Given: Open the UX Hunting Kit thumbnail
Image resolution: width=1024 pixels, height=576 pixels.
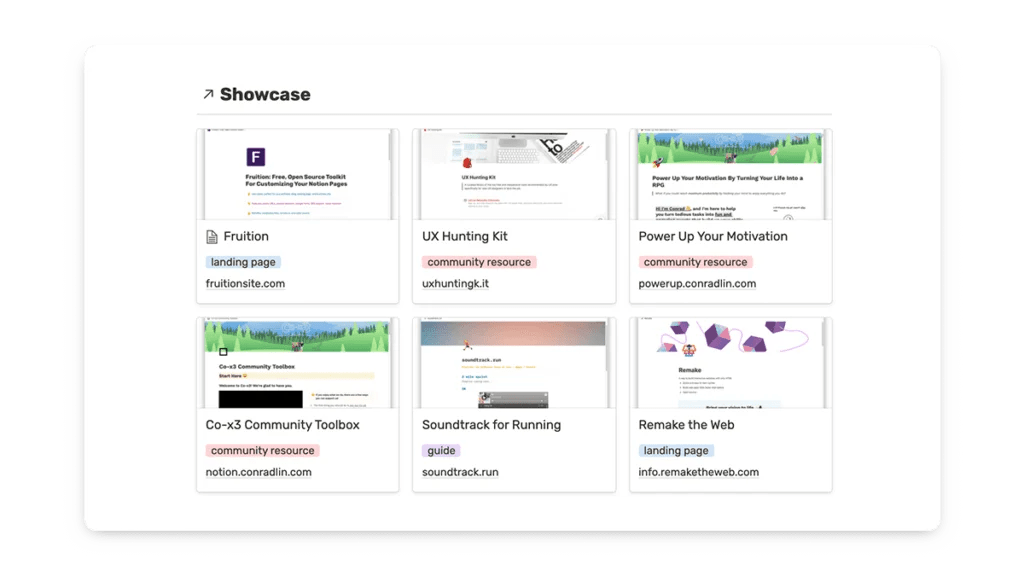Looking at the screenshot, I should (514, 174).
